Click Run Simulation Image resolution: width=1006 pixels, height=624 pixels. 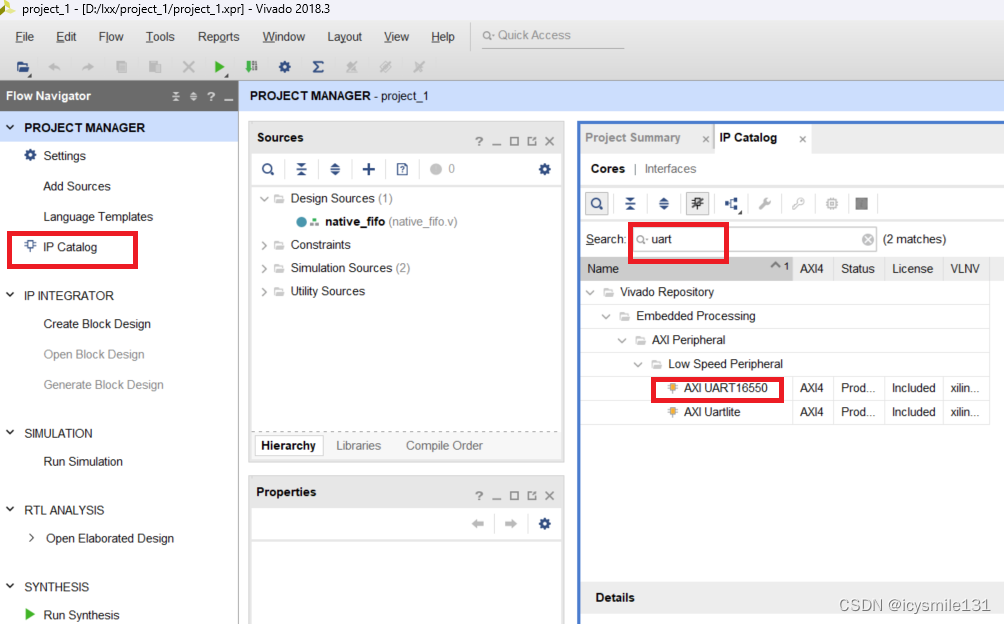click(x=83, y=462)
